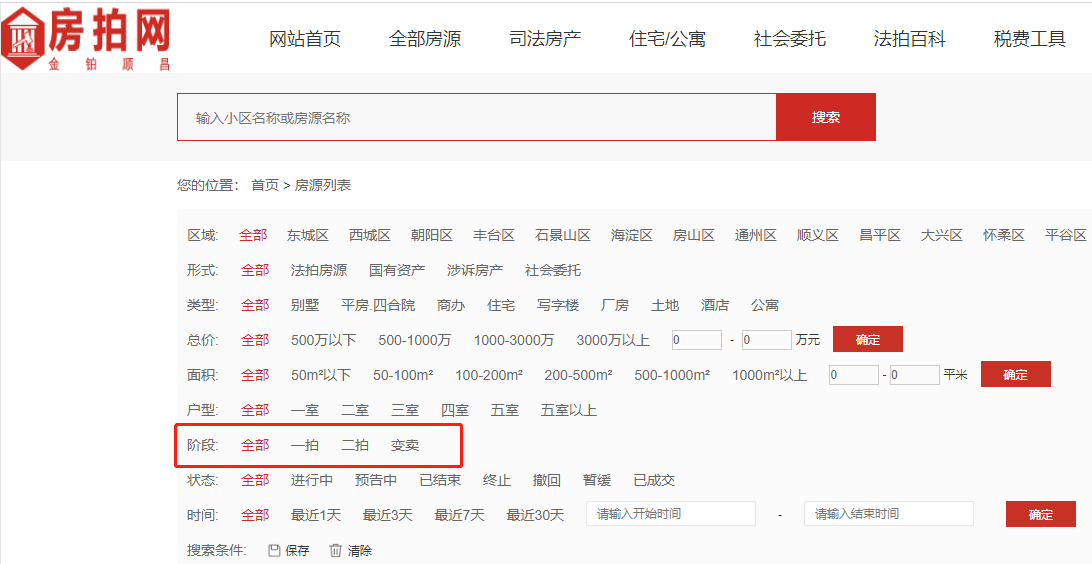Choose 平房.四合院 property type
Viewport: 1092px width, 564px height.
pyautogui.click(x=378, y=305)
